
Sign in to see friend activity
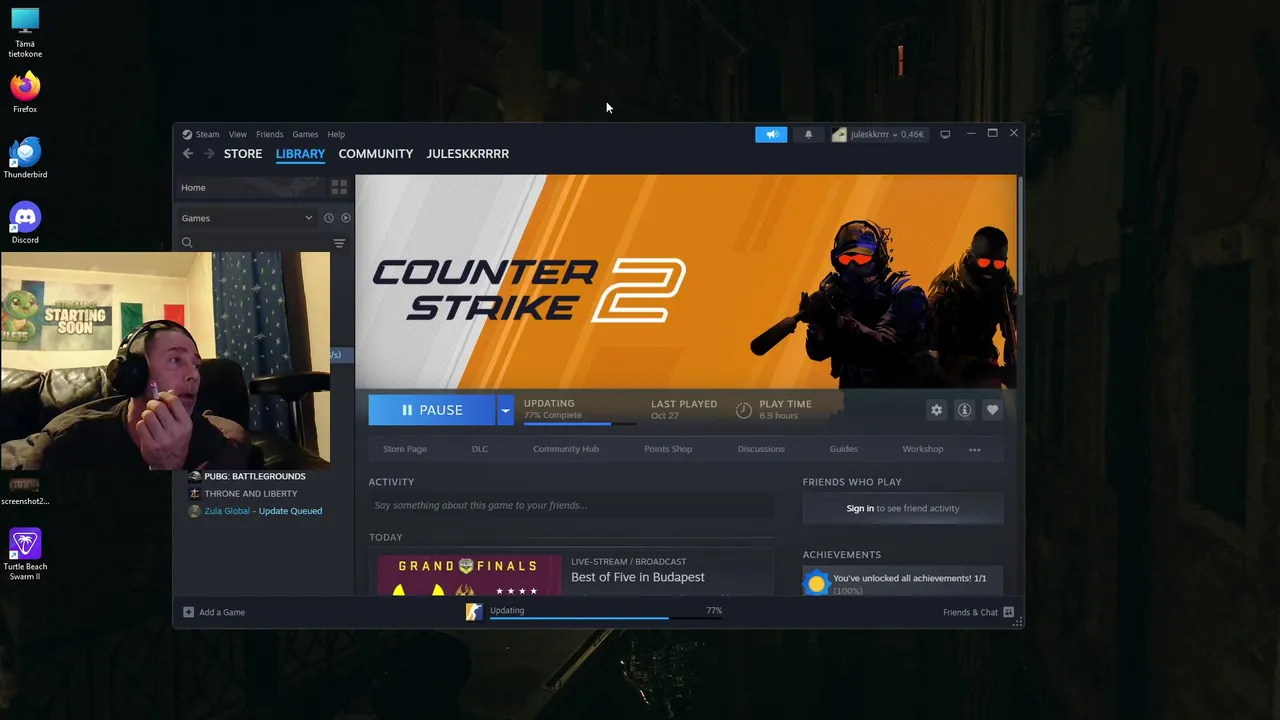903,508
